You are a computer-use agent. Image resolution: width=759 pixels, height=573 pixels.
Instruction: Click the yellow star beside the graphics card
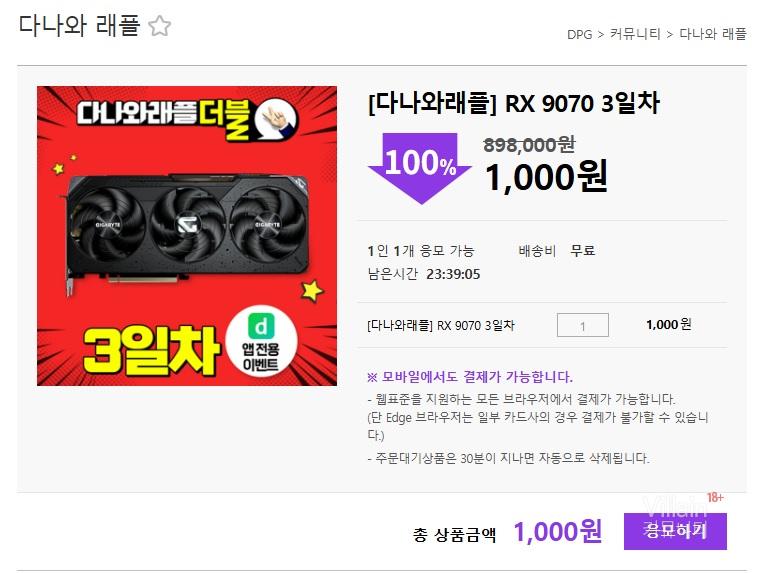coord(312,290)
